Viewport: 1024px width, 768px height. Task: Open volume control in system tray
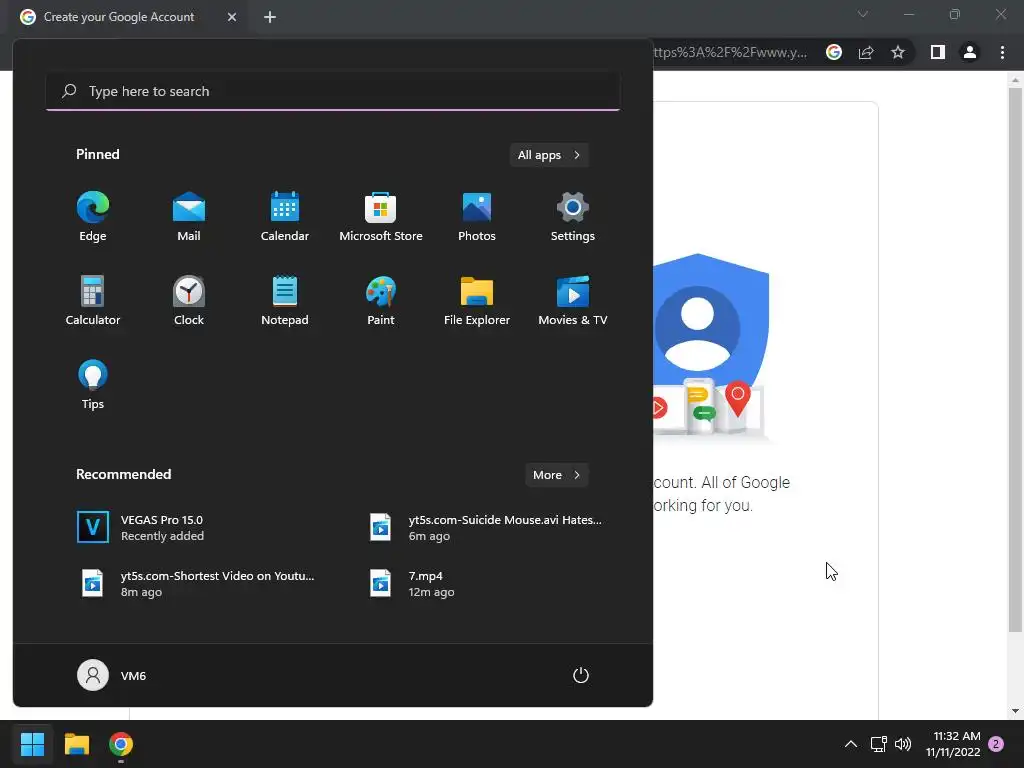point(903,744)
